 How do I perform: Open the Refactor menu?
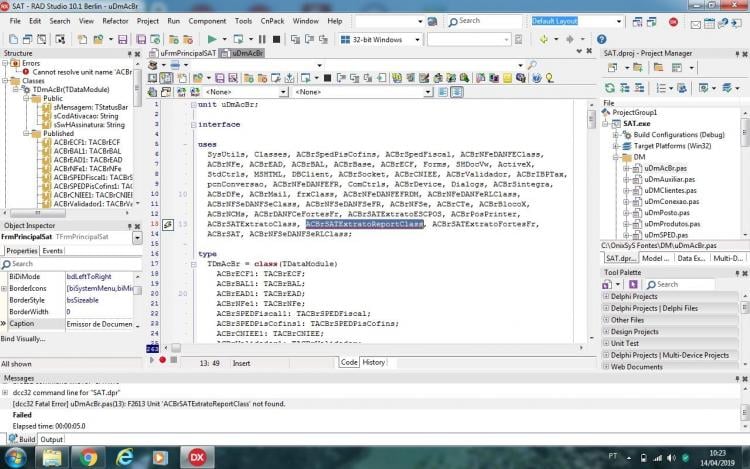tap(115, 21)
